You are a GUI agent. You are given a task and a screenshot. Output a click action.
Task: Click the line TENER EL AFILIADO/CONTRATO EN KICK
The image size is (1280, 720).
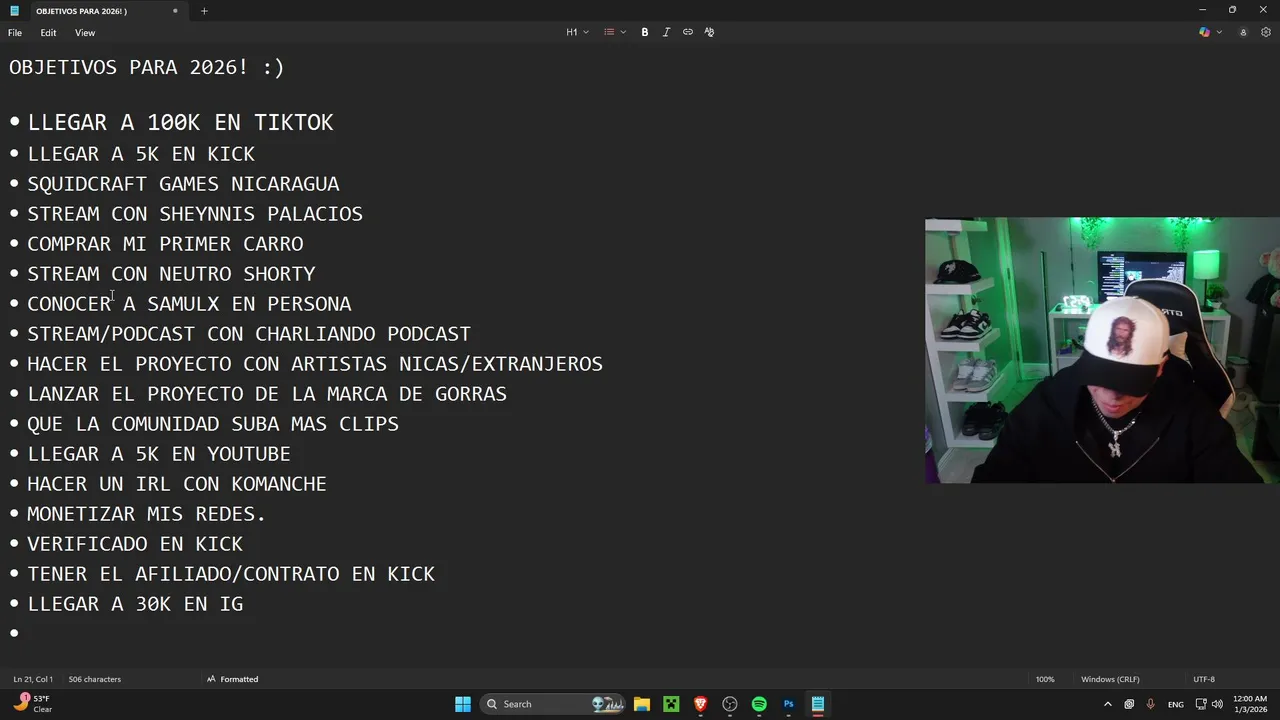coord(231,573)
